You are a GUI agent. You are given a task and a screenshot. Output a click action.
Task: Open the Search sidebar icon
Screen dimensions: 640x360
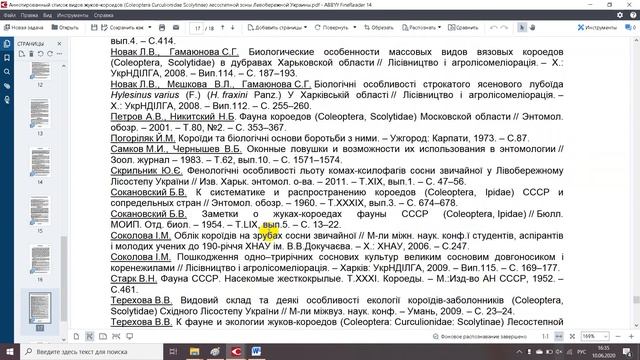coord(7,72)
